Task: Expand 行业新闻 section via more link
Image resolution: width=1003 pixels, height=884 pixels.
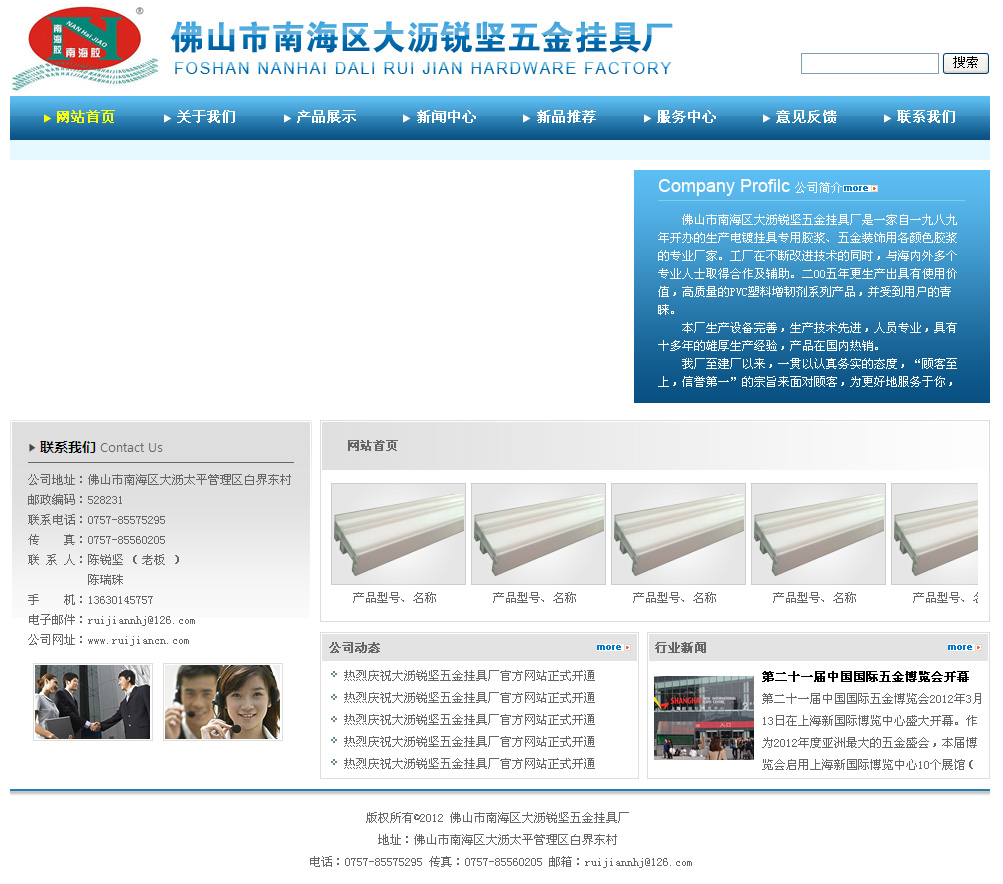Action: [963, 647]
